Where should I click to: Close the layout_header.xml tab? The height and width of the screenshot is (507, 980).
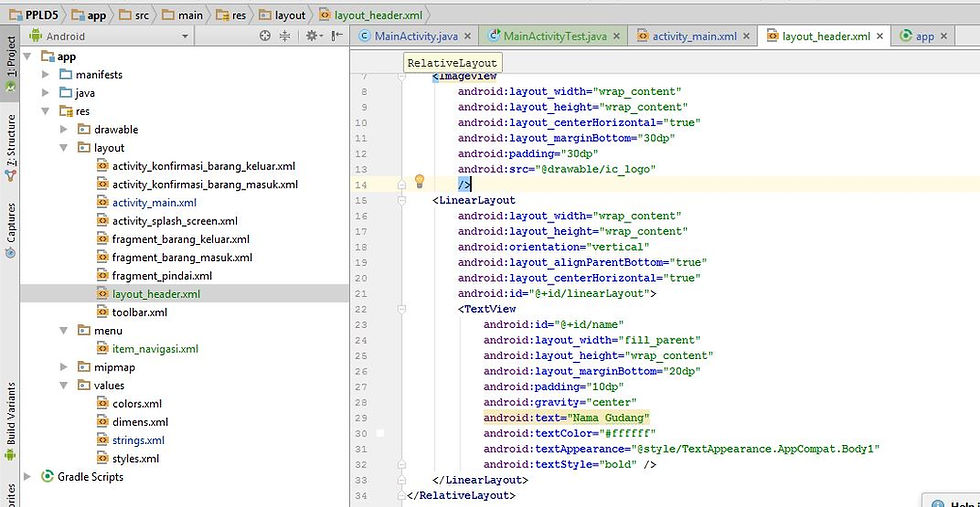pyautogui.click(x=879, y=36)
